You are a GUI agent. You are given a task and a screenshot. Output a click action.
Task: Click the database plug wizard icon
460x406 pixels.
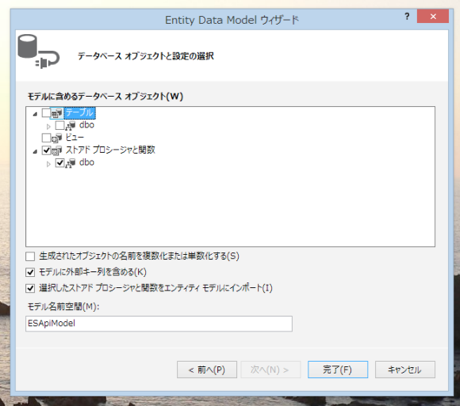(x=38, y=52)
